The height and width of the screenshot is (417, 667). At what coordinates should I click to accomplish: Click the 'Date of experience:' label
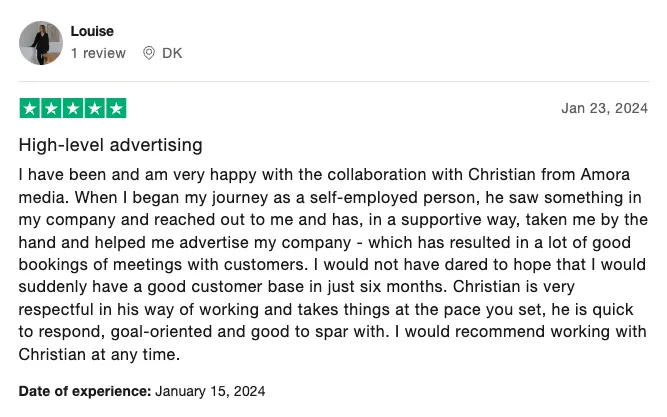(85, 391)
